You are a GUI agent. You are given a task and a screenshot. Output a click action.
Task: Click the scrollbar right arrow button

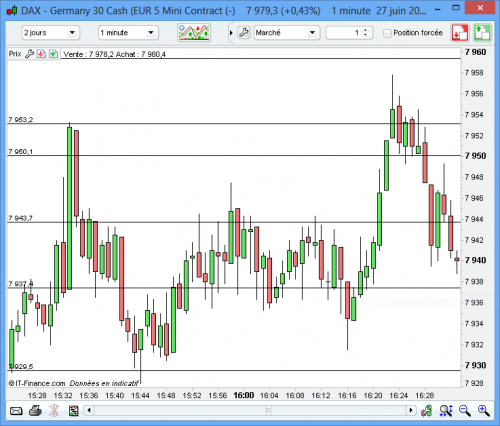point(411,410)
